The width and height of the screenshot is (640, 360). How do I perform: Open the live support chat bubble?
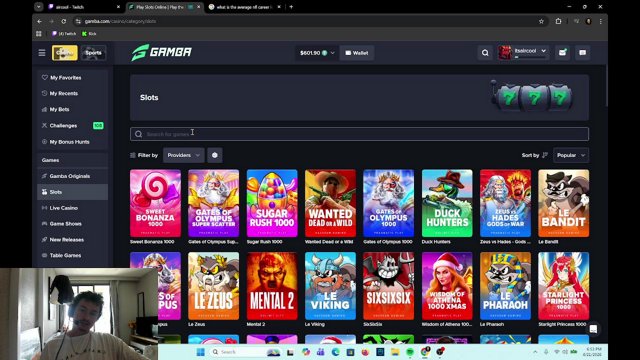[593, 329]
